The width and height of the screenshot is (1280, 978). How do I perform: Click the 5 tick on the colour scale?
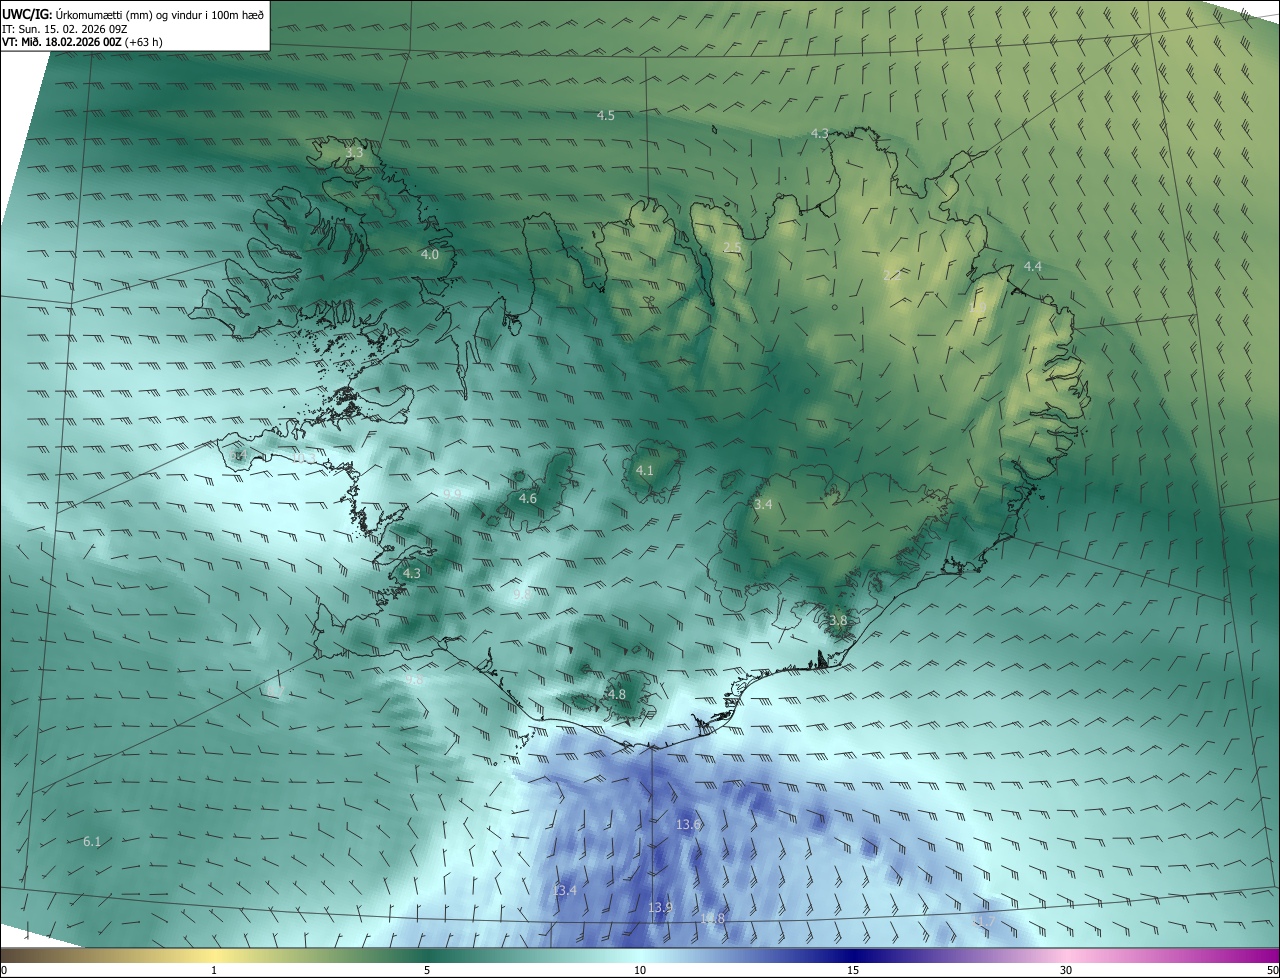point(427,970)
